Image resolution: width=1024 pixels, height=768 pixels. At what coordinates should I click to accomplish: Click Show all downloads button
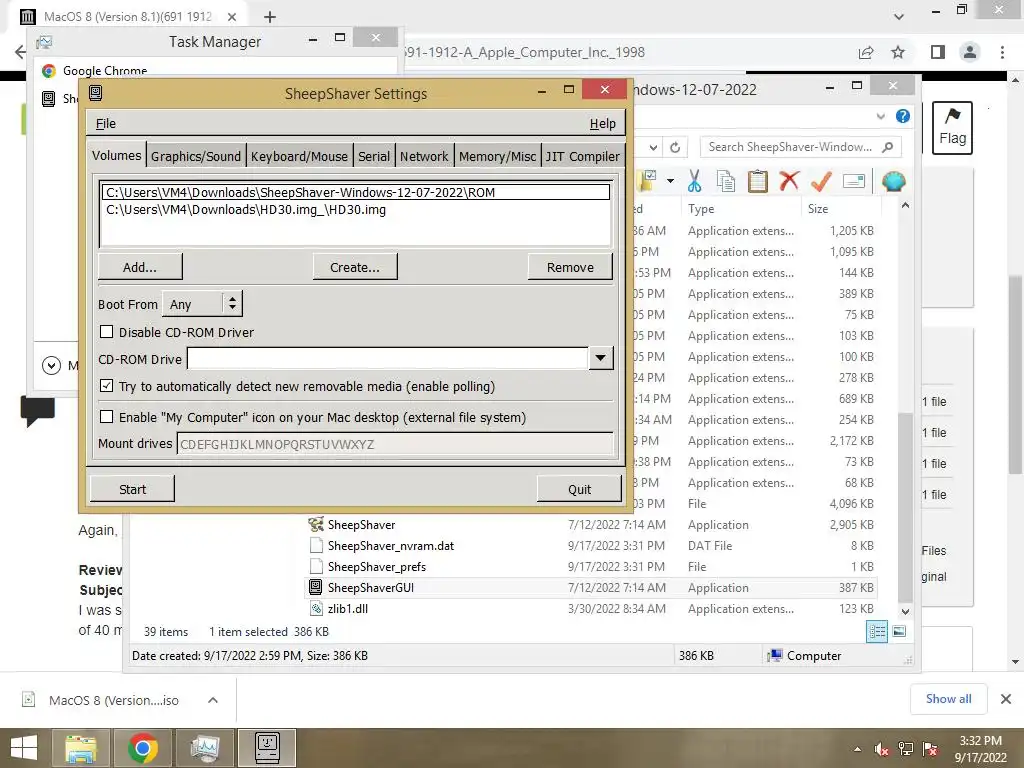[x=948, y=699]
